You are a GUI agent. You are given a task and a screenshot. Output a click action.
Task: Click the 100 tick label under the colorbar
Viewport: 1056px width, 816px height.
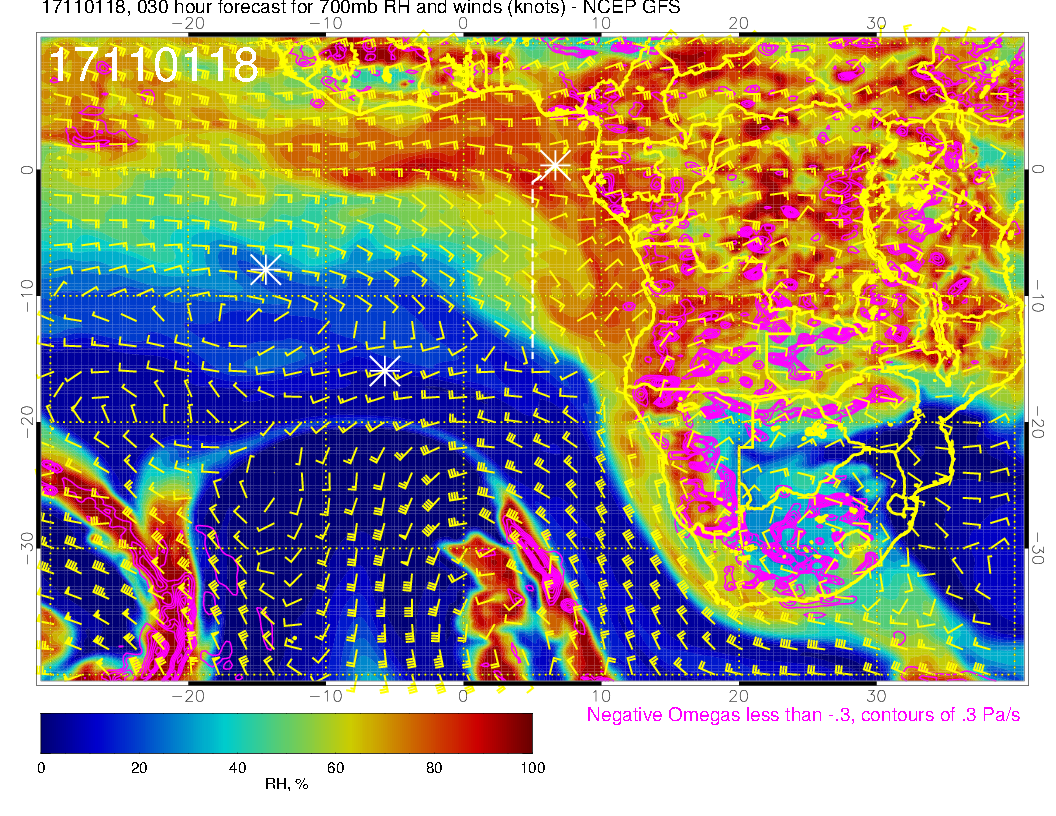pyautogui.click(x=532, y=768)
